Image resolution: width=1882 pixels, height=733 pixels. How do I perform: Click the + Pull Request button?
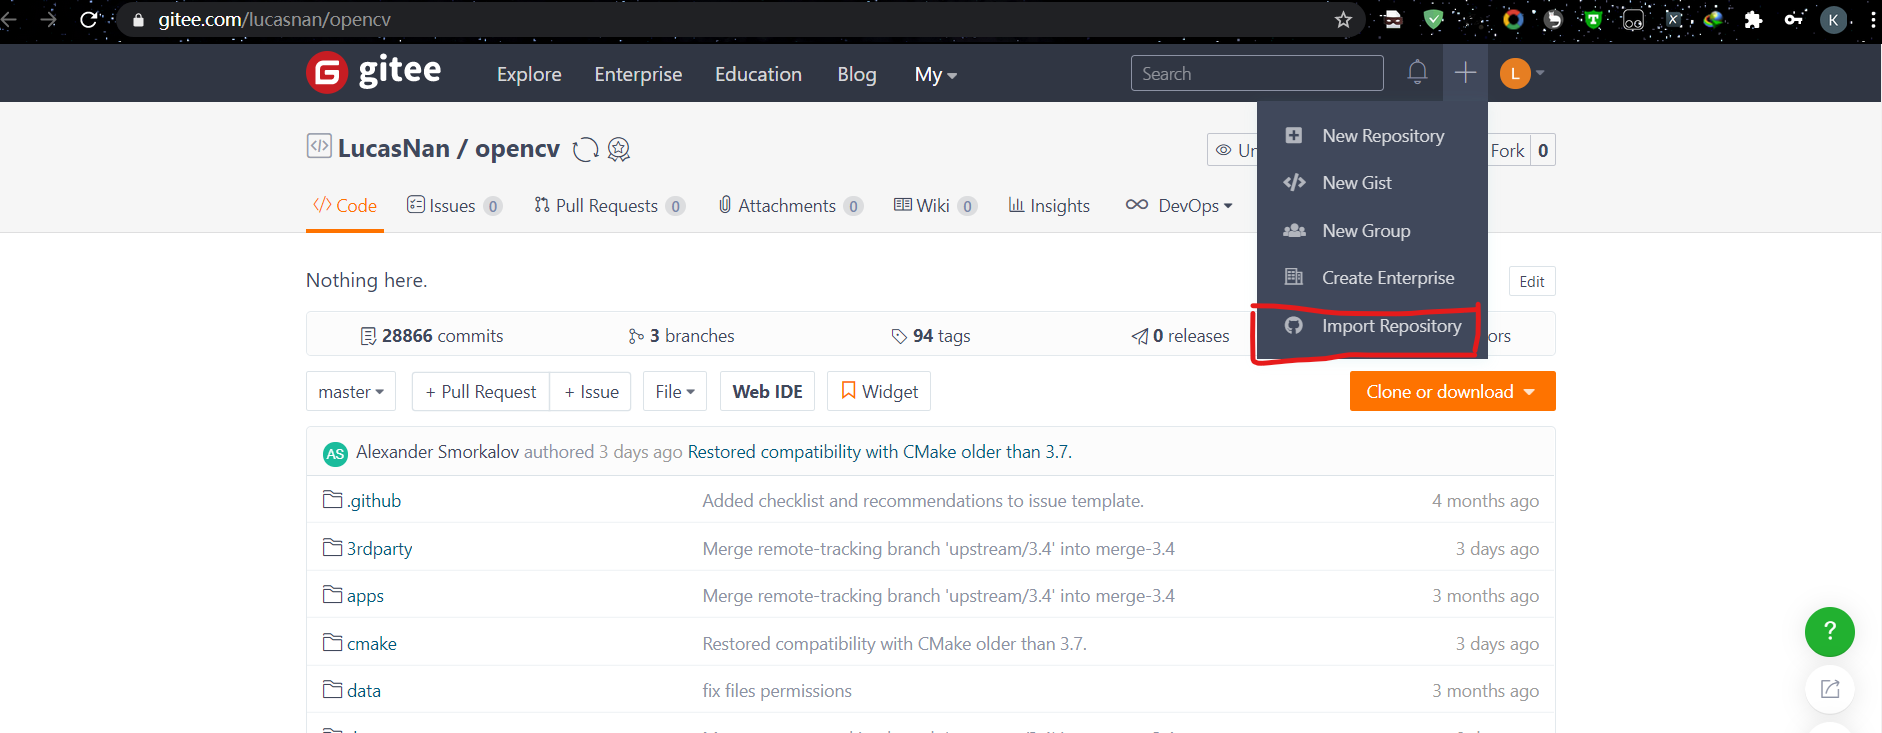coord(481,392)
